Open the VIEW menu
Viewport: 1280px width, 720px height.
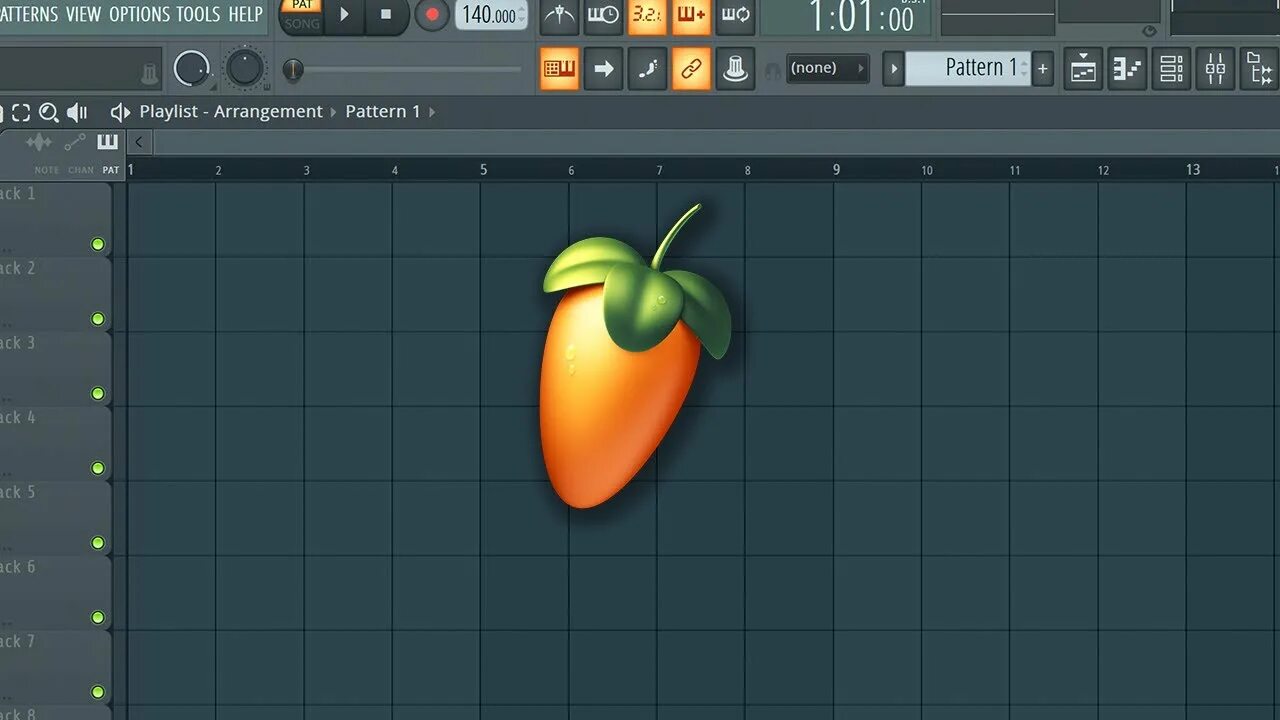click(84, 14)
